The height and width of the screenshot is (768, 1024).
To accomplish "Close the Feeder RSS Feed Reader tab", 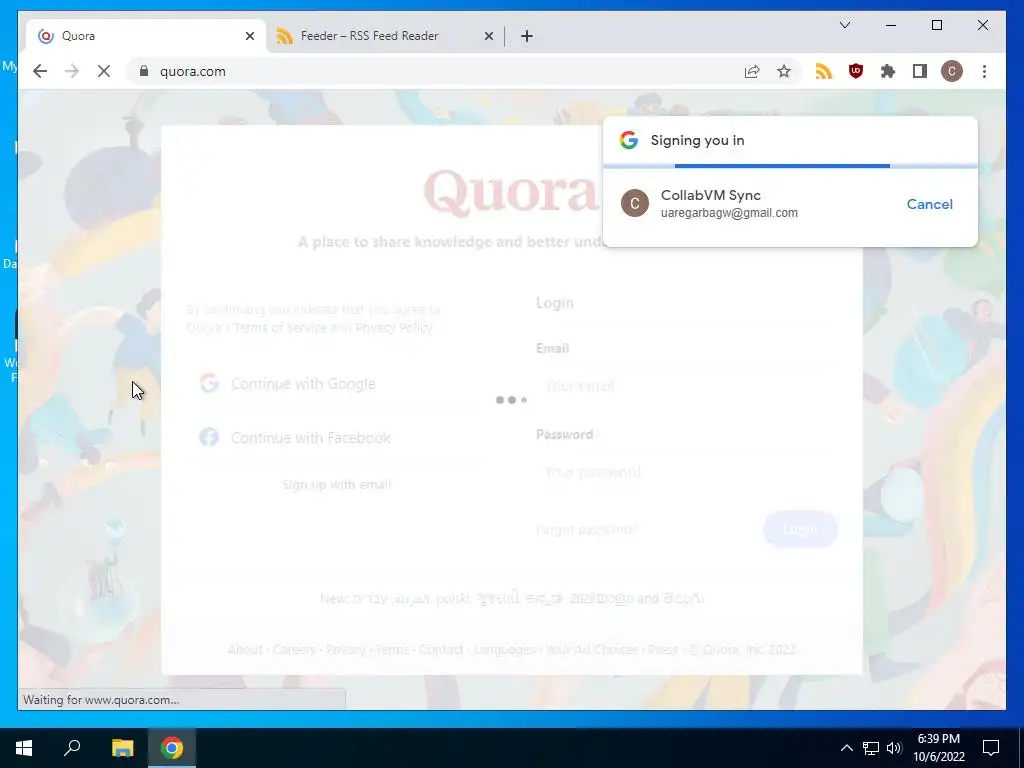I will tap(488, 36).
